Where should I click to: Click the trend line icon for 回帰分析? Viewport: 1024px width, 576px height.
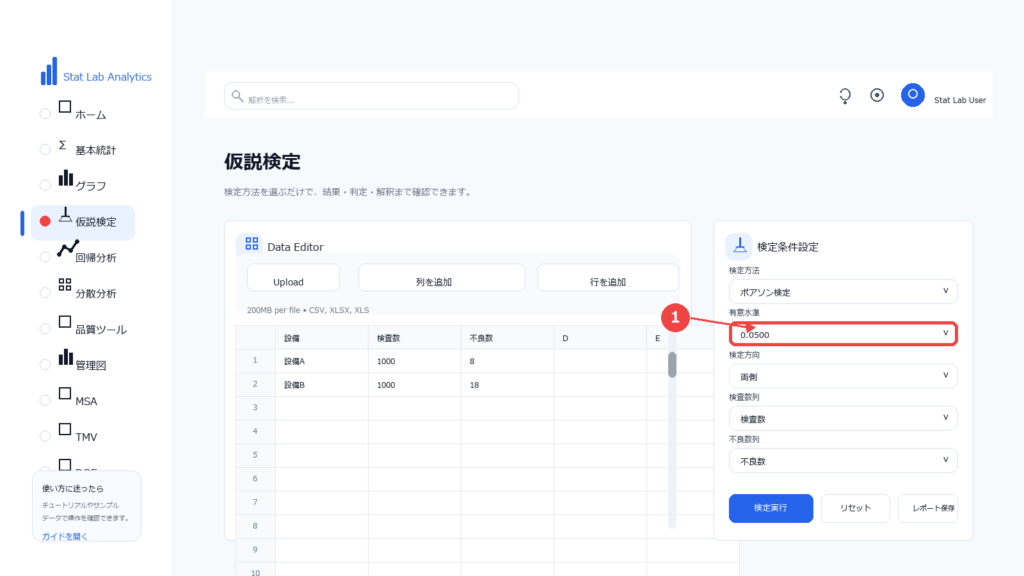(68, 249)
